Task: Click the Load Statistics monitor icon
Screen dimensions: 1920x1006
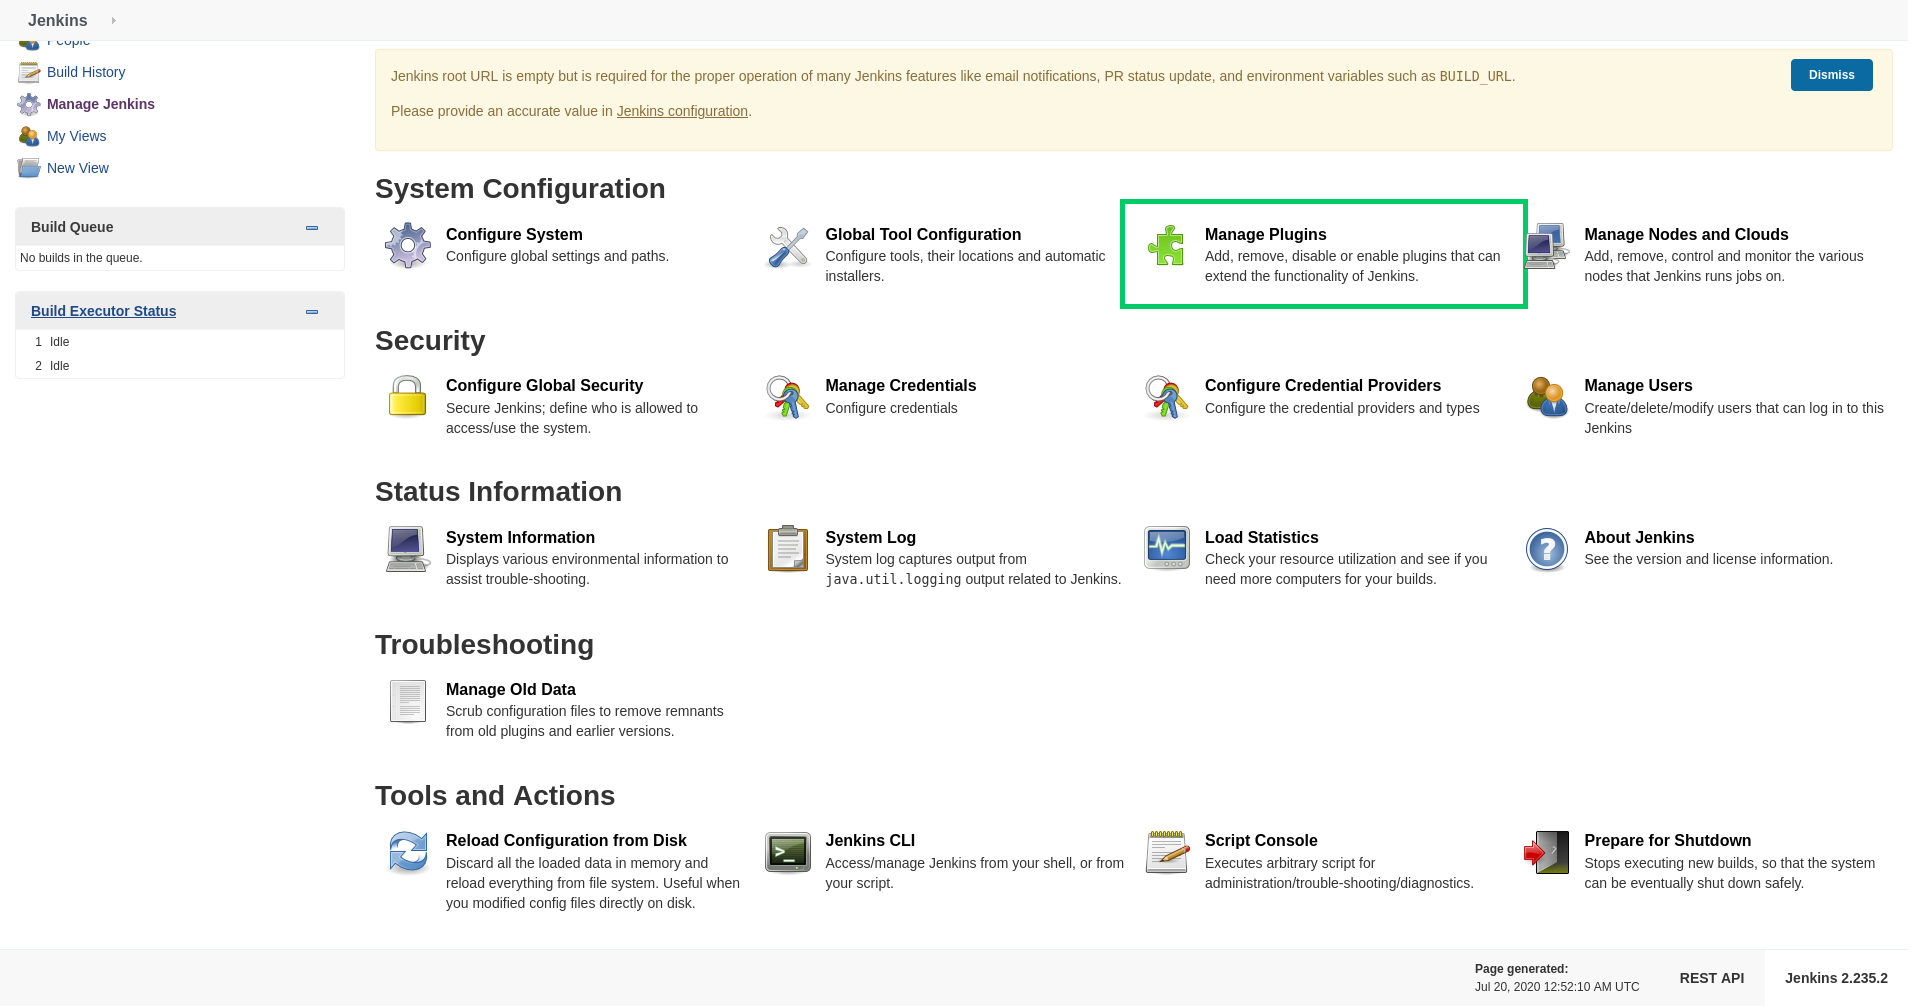Action: (x=1167, y=549)
